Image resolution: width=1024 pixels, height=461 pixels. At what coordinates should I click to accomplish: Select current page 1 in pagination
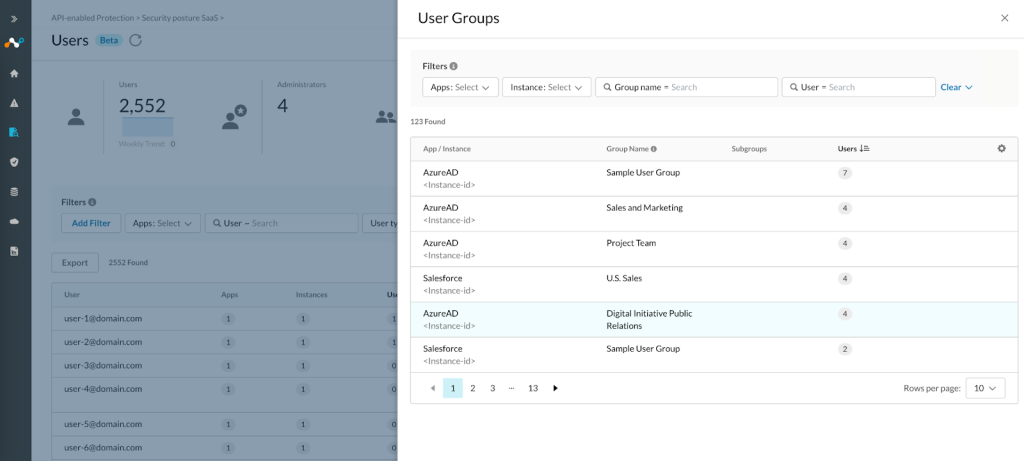point(453,388)
